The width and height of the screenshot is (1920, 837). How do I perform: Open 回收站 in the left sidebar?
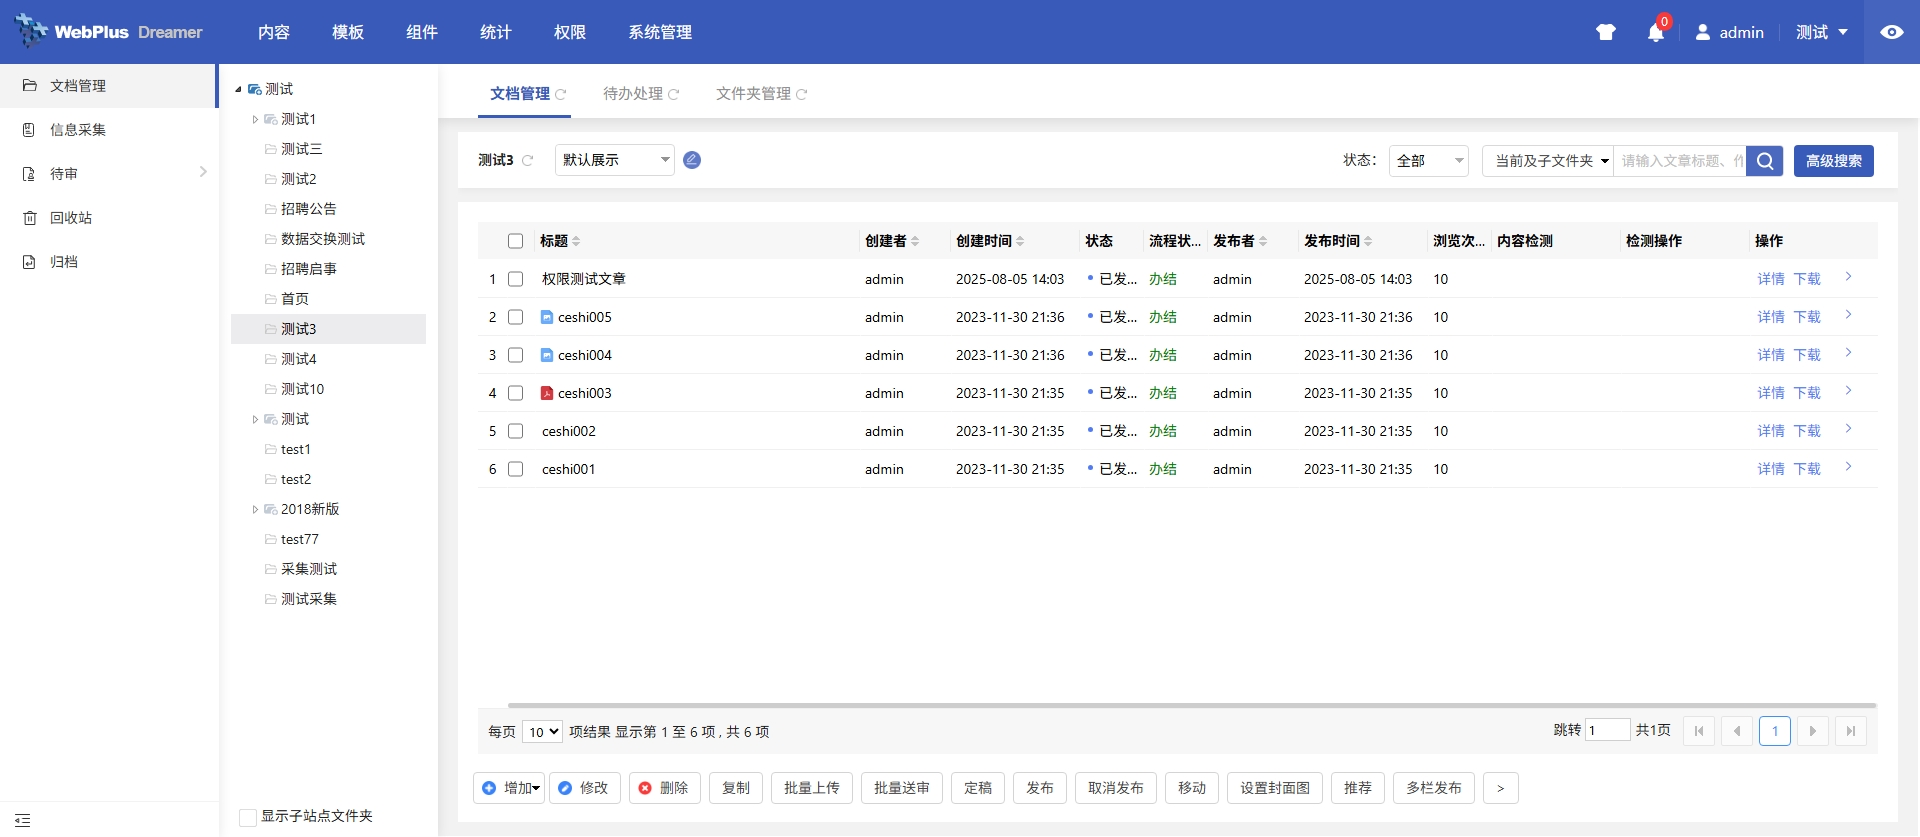[x=71, y=218]
